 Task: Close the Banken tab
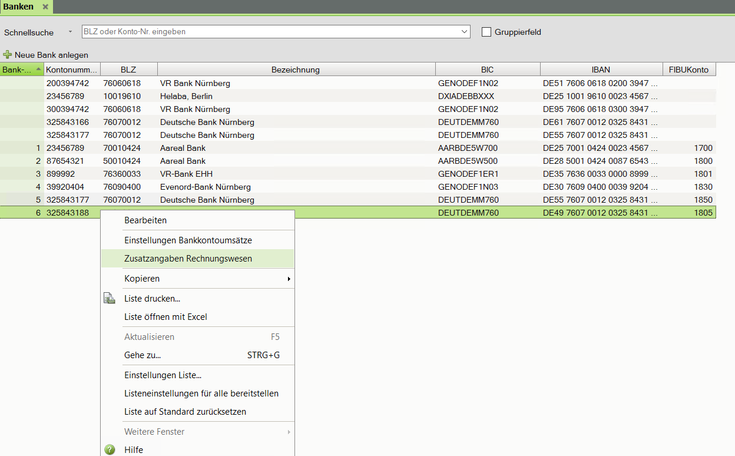(45, 7)
